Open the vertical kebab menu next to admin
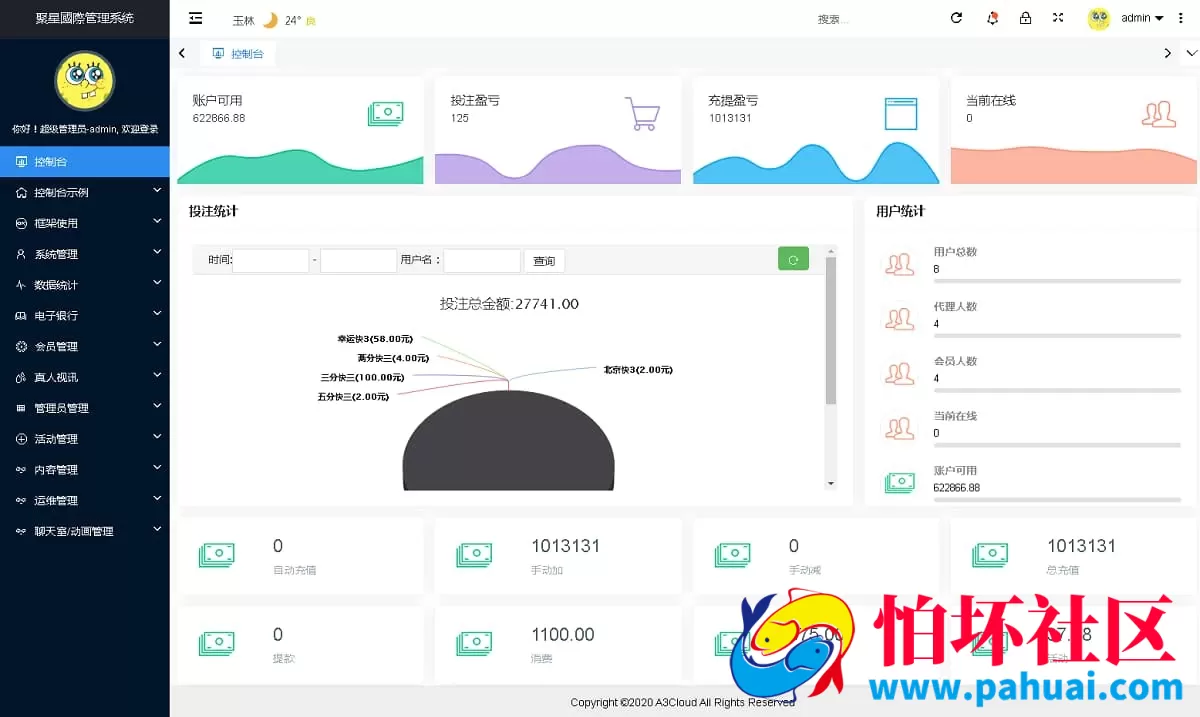Screen dimensions: 1200x717 [x=1181, y=19]
